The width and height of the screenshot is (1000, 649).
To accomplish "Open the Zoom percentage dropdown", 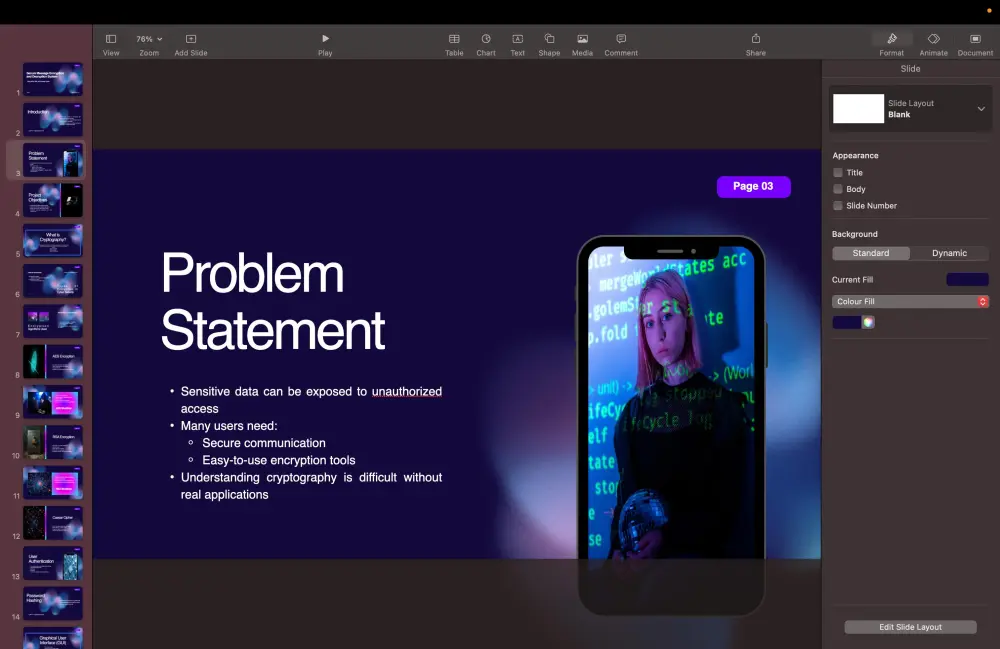I will pyautogui.click(x=149, y=45).
